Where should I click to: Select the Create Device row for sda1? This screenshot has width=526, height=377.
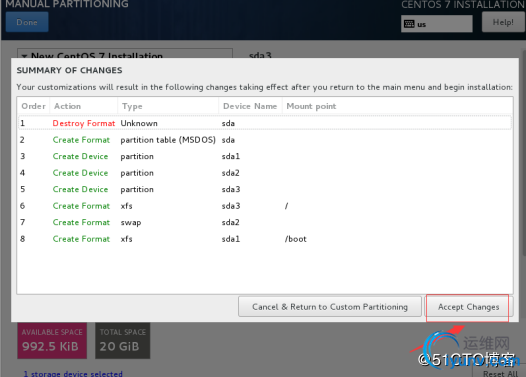point(265,156)
